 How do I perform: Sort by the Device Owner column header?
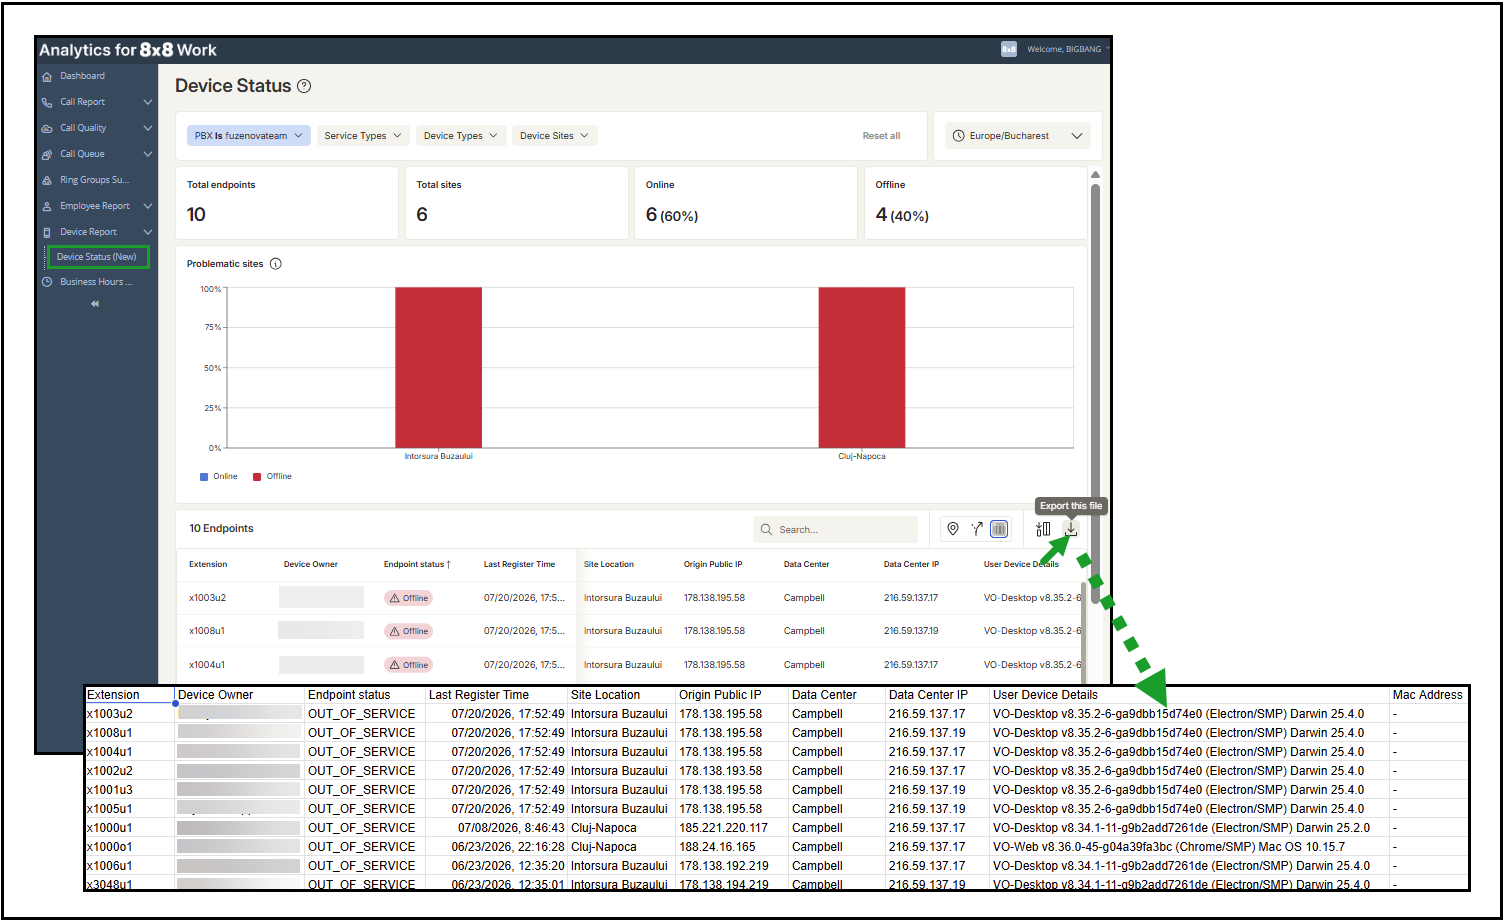tap(311, 564)
